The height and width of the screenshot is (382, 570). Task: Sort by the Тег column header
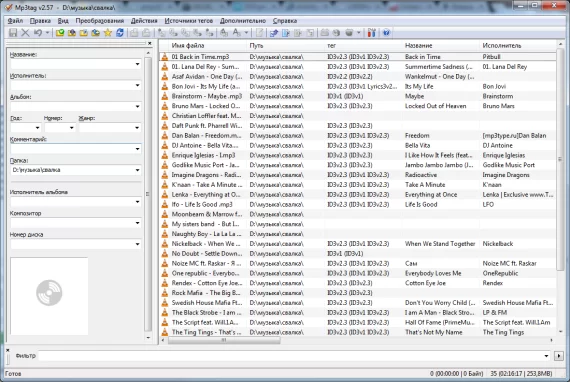tap(364, 45)
